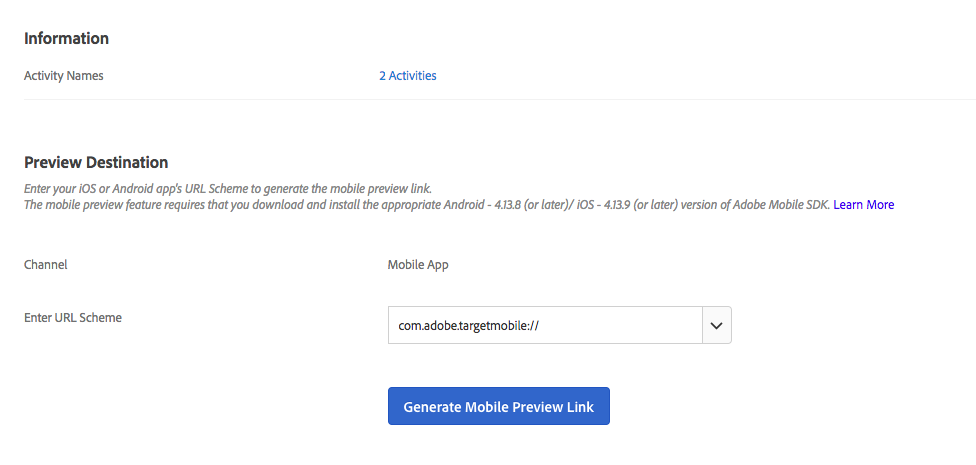This screenshot has height=465, width=976.
Task: Expand the URL Scheme dropdown arrow
Action: pos(716,325)
